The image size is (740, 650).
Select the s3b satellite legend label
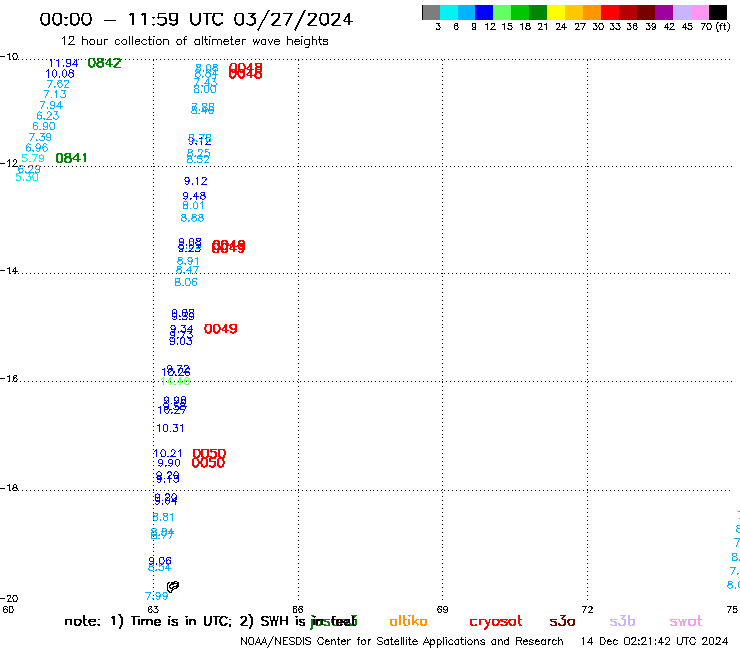click(x=622, y=621)
